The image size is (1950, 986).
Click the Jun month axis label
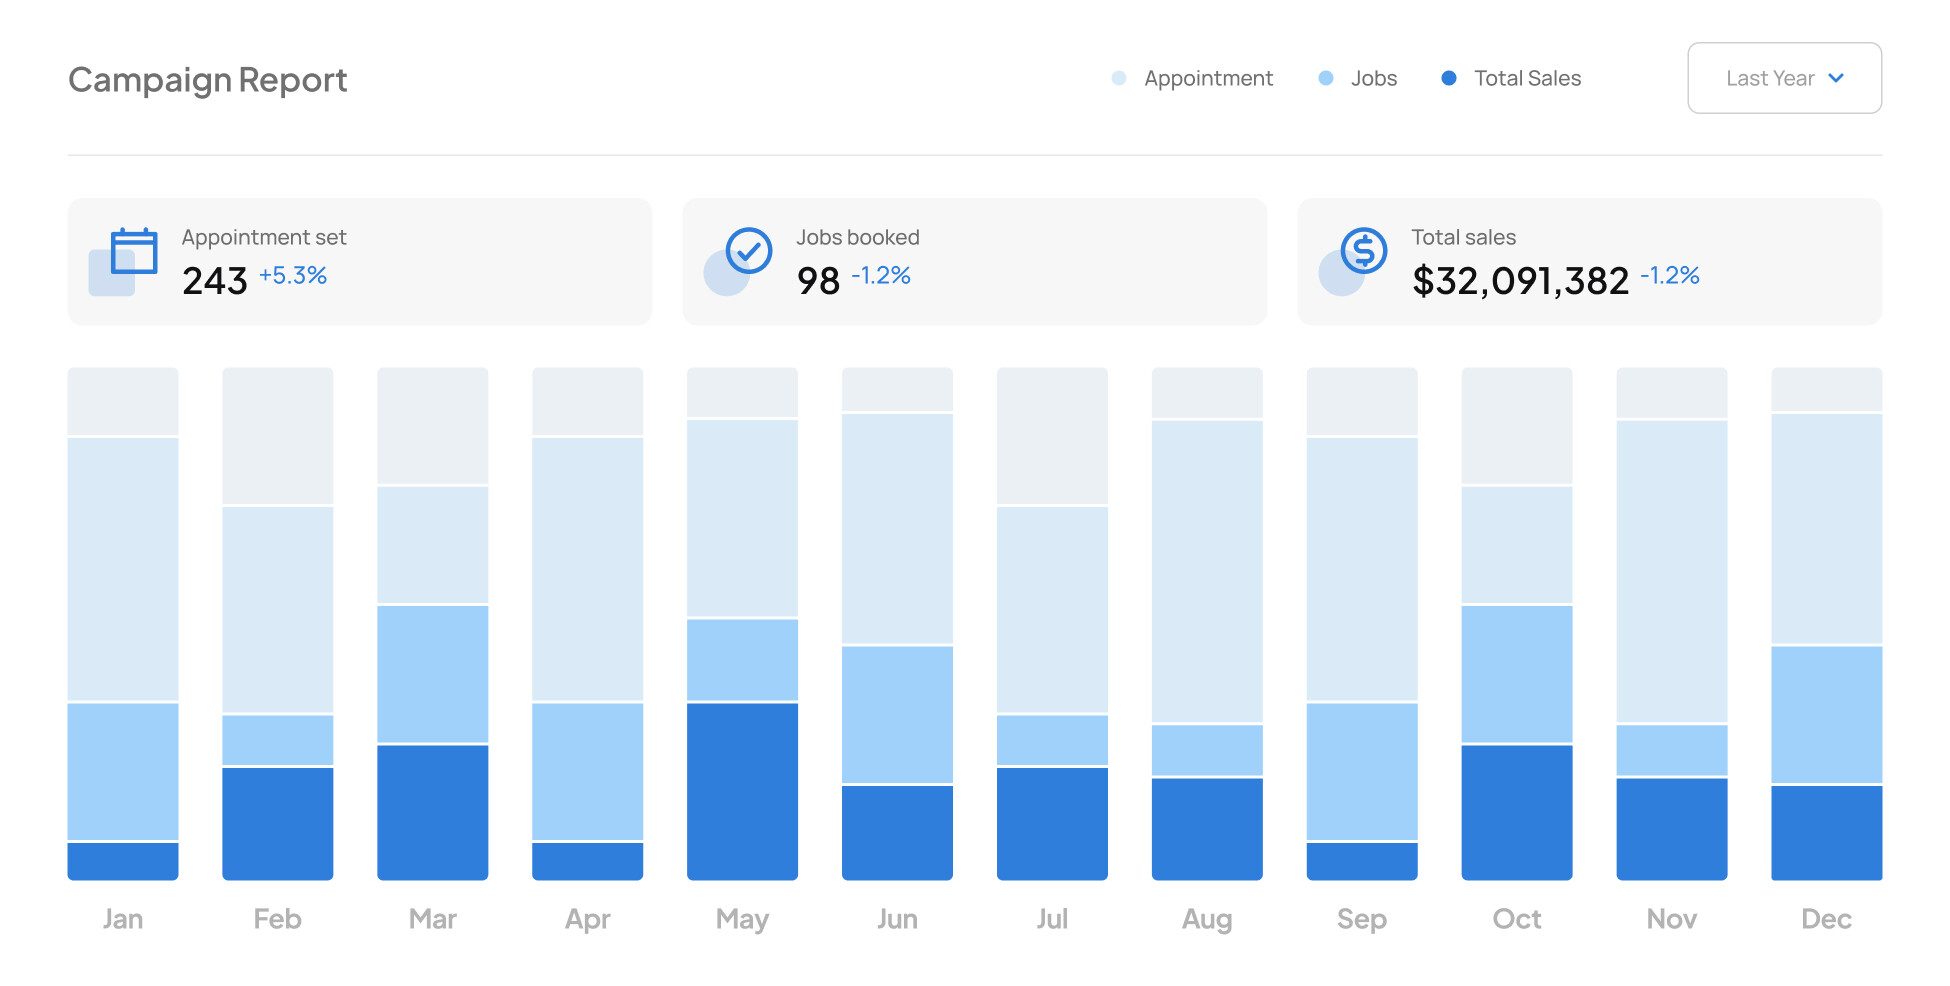click(x=897, y=918)
